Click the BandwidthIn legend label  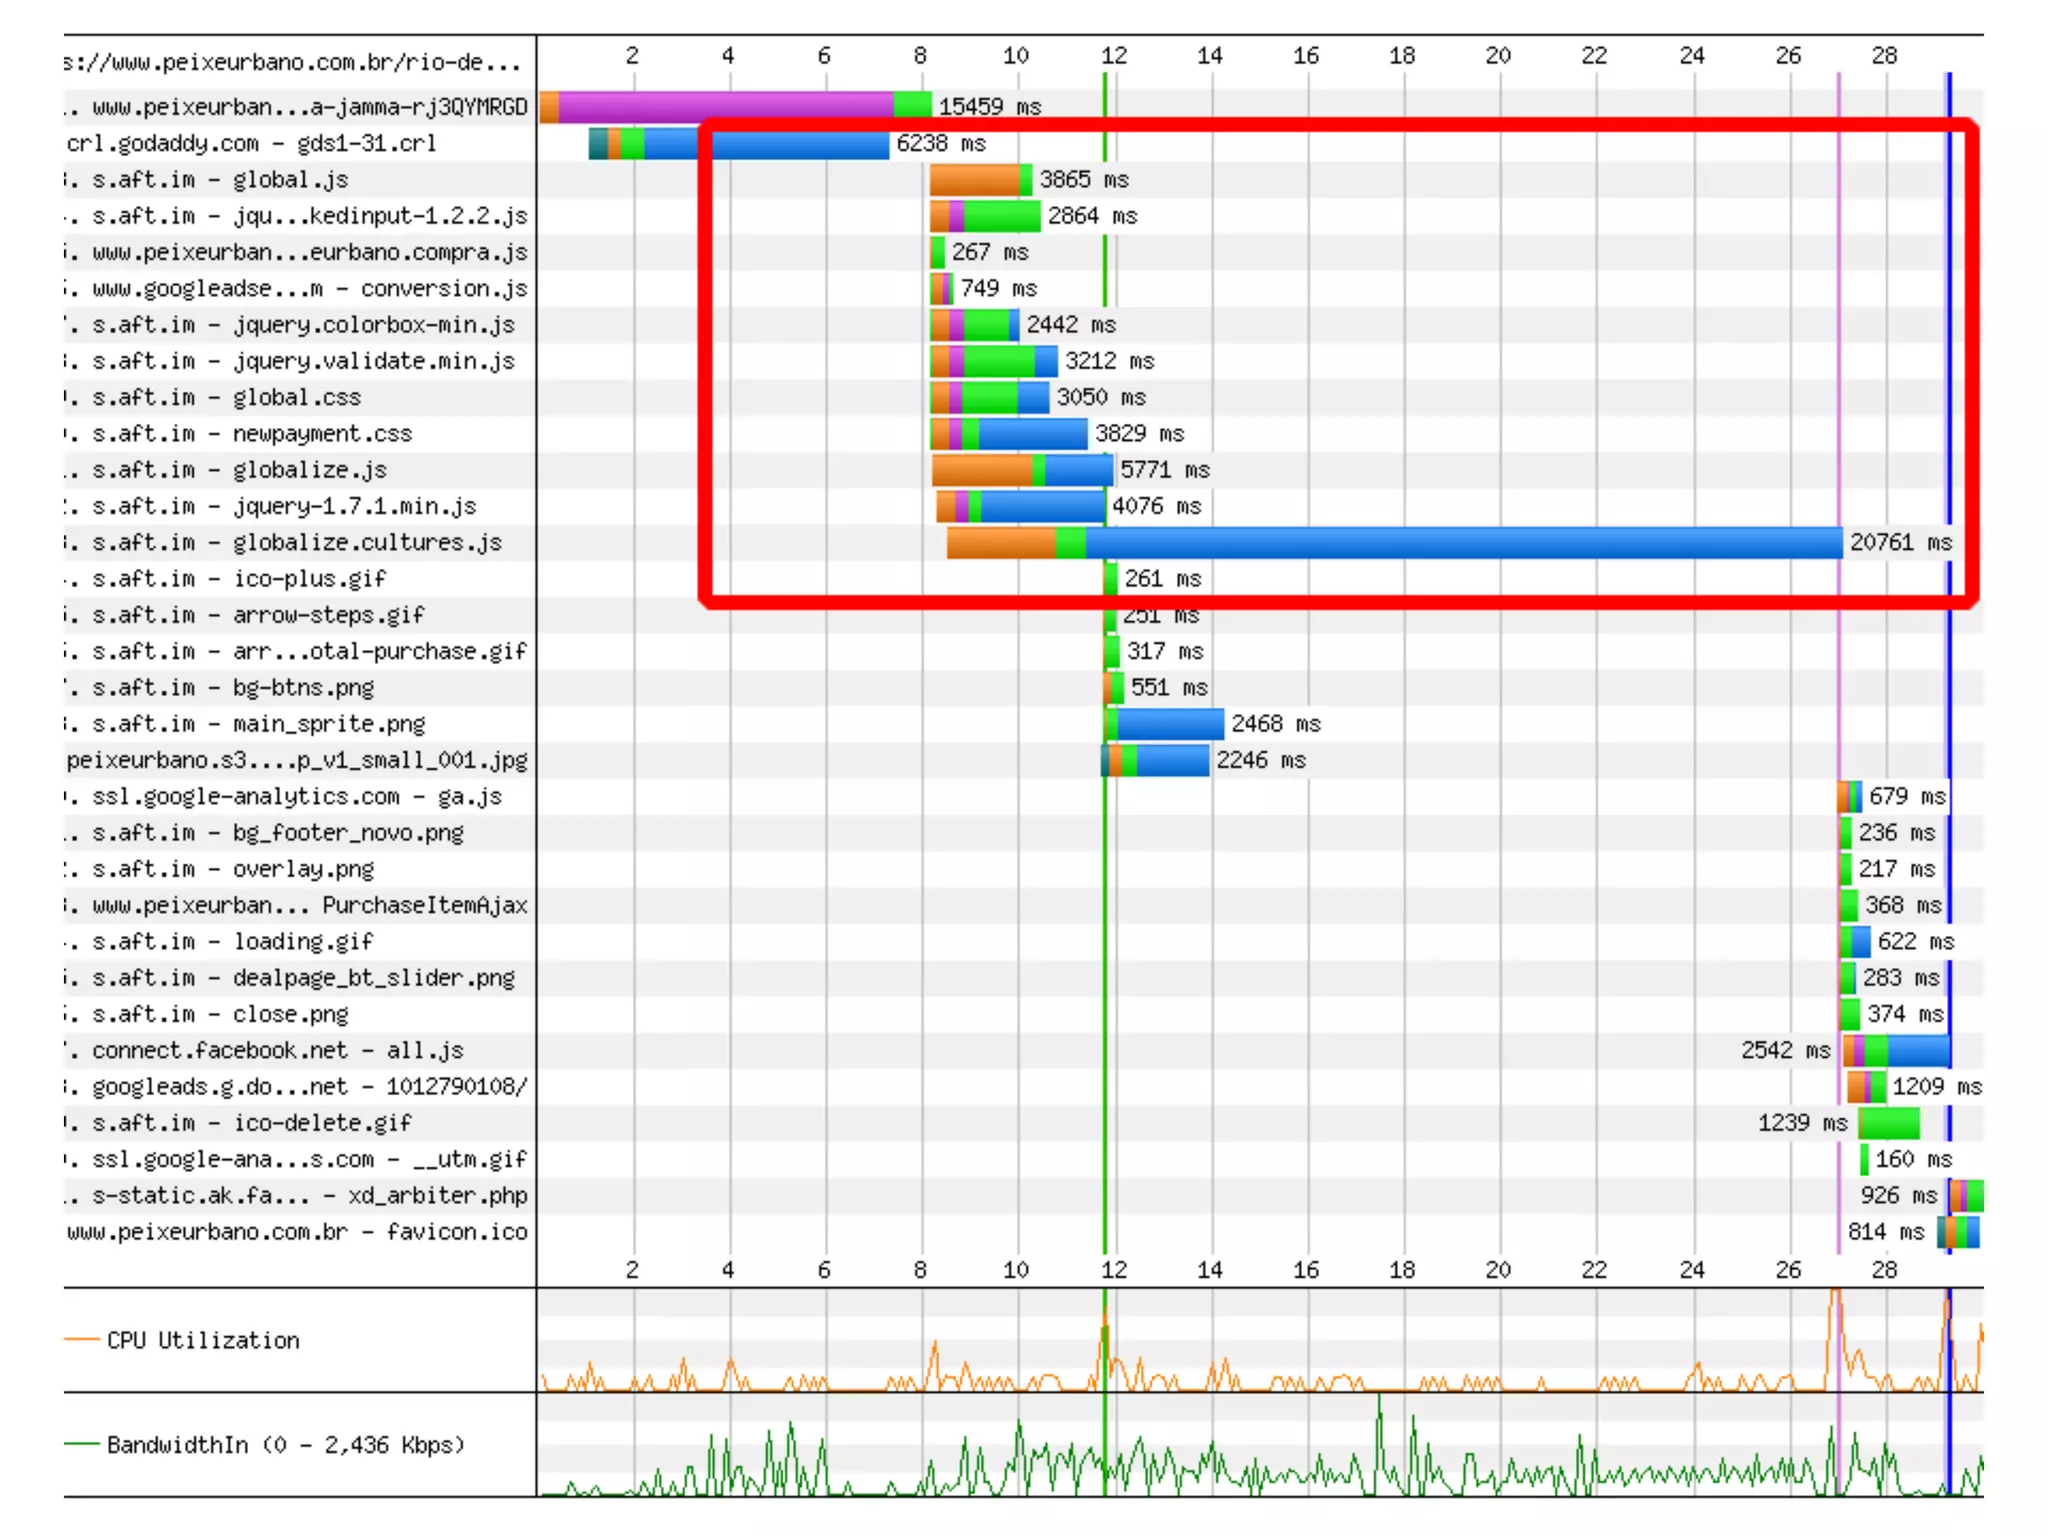285,1445
